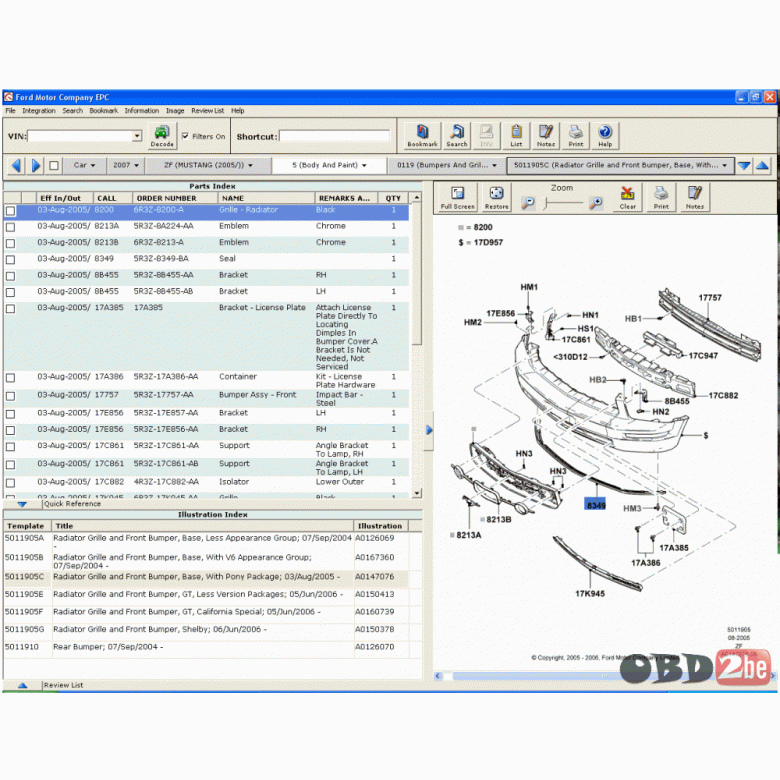Click the Decode VIN car icon
Screen dimensions: 780x780
pyautogui.click(x=162, y=136)
